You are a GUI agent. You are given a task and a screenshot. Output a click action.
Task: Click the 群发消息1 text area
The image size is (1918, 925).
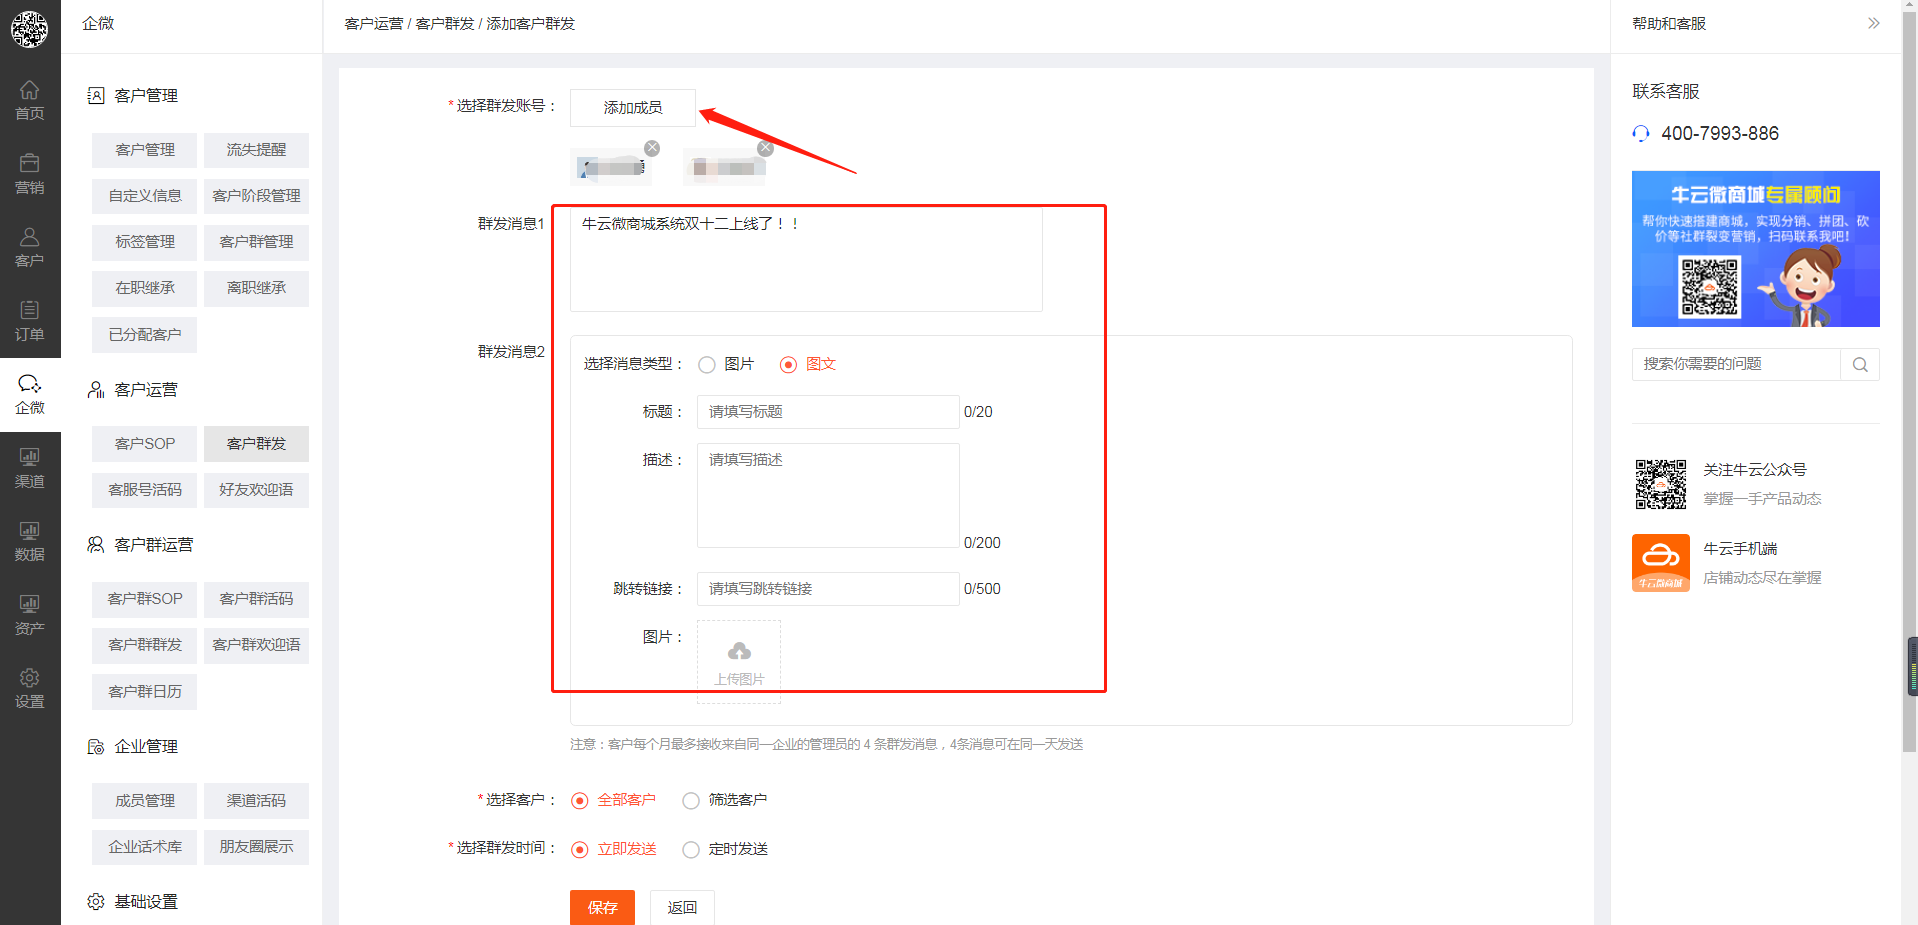tap(806, 259)
